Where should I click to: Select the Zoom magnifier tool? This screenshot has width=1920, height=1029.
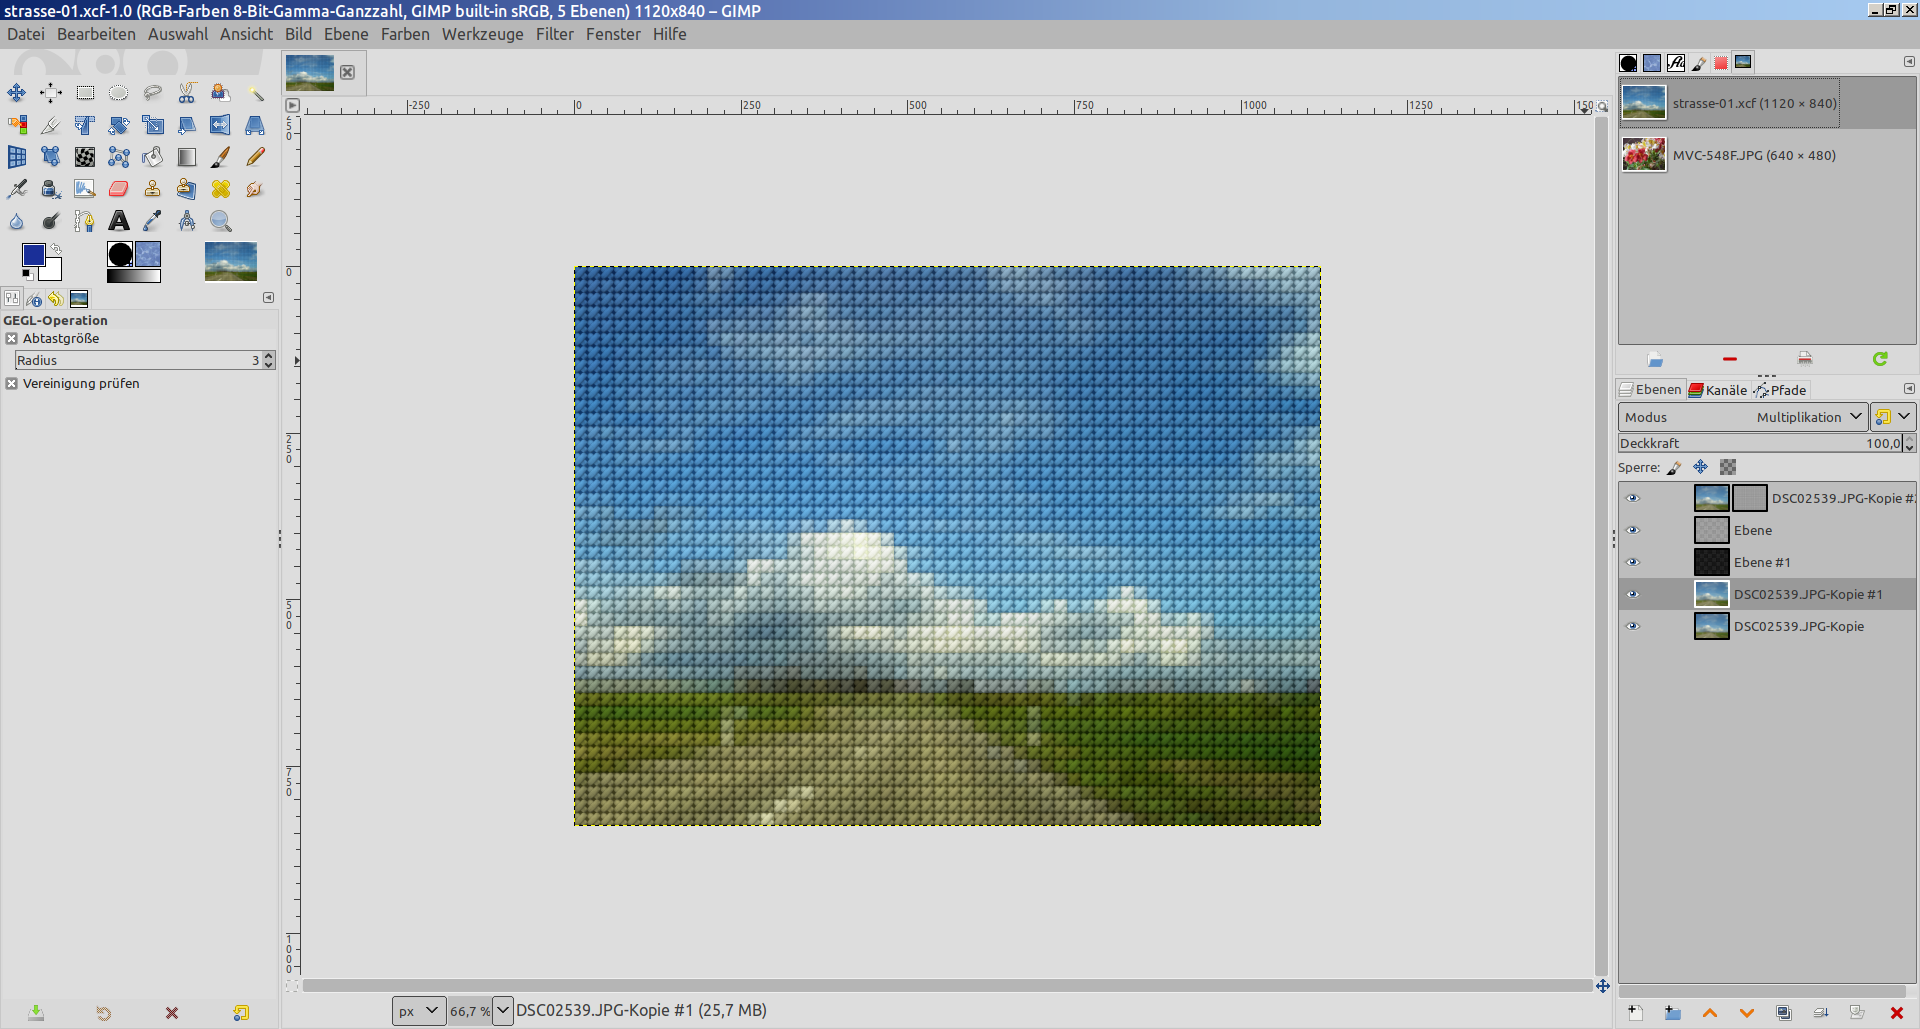(x=221, y=221)
